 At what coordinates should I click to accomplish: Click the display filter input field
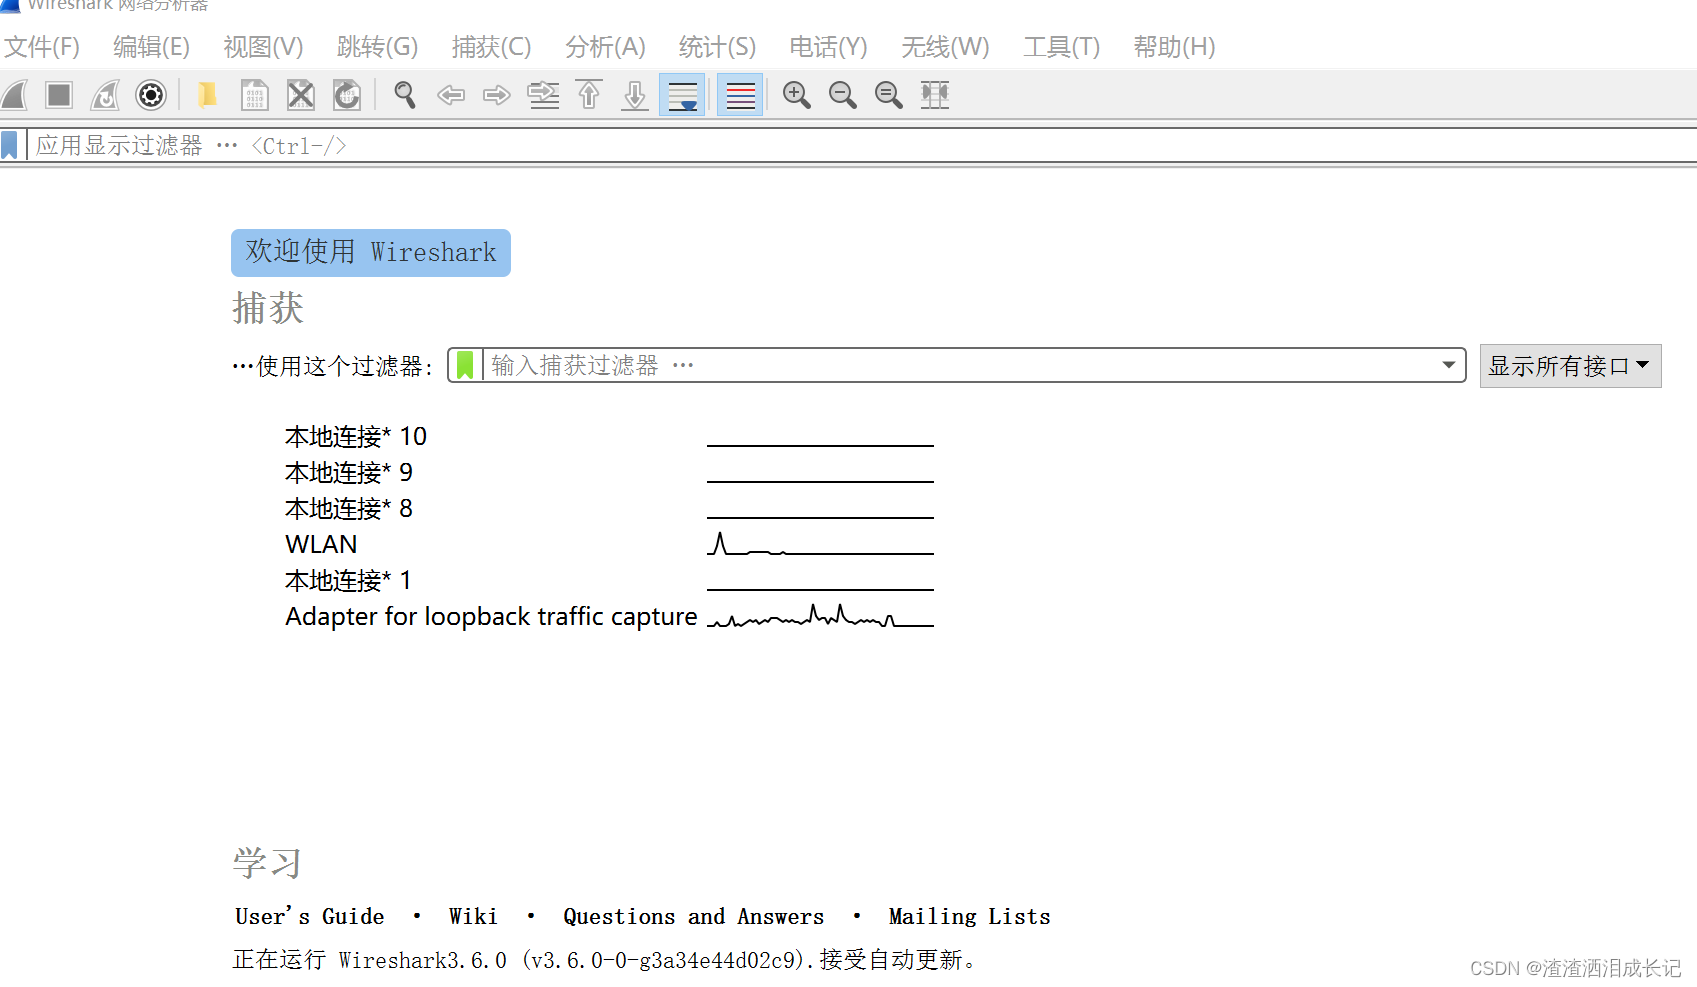click(x=860, y=146)
